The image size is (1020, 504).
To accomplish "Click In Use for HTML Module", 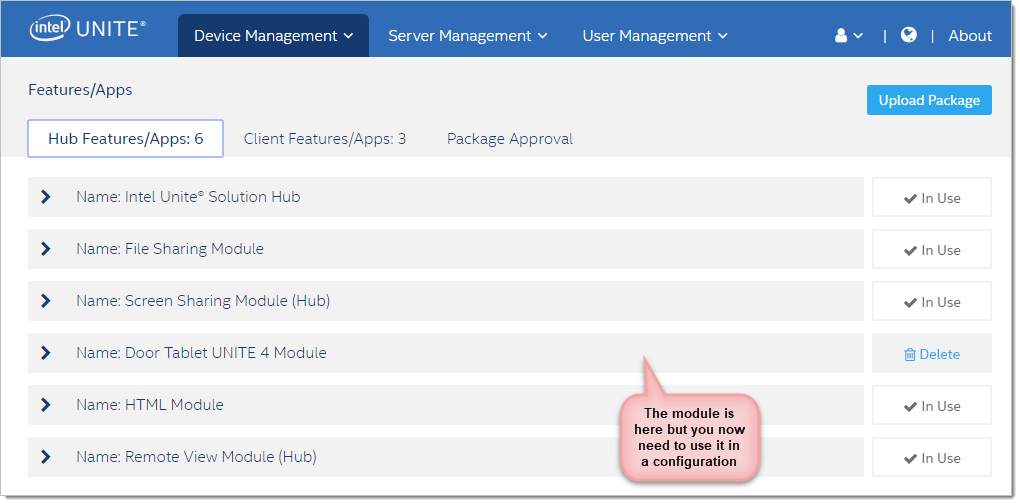I will tap(932, 406).
